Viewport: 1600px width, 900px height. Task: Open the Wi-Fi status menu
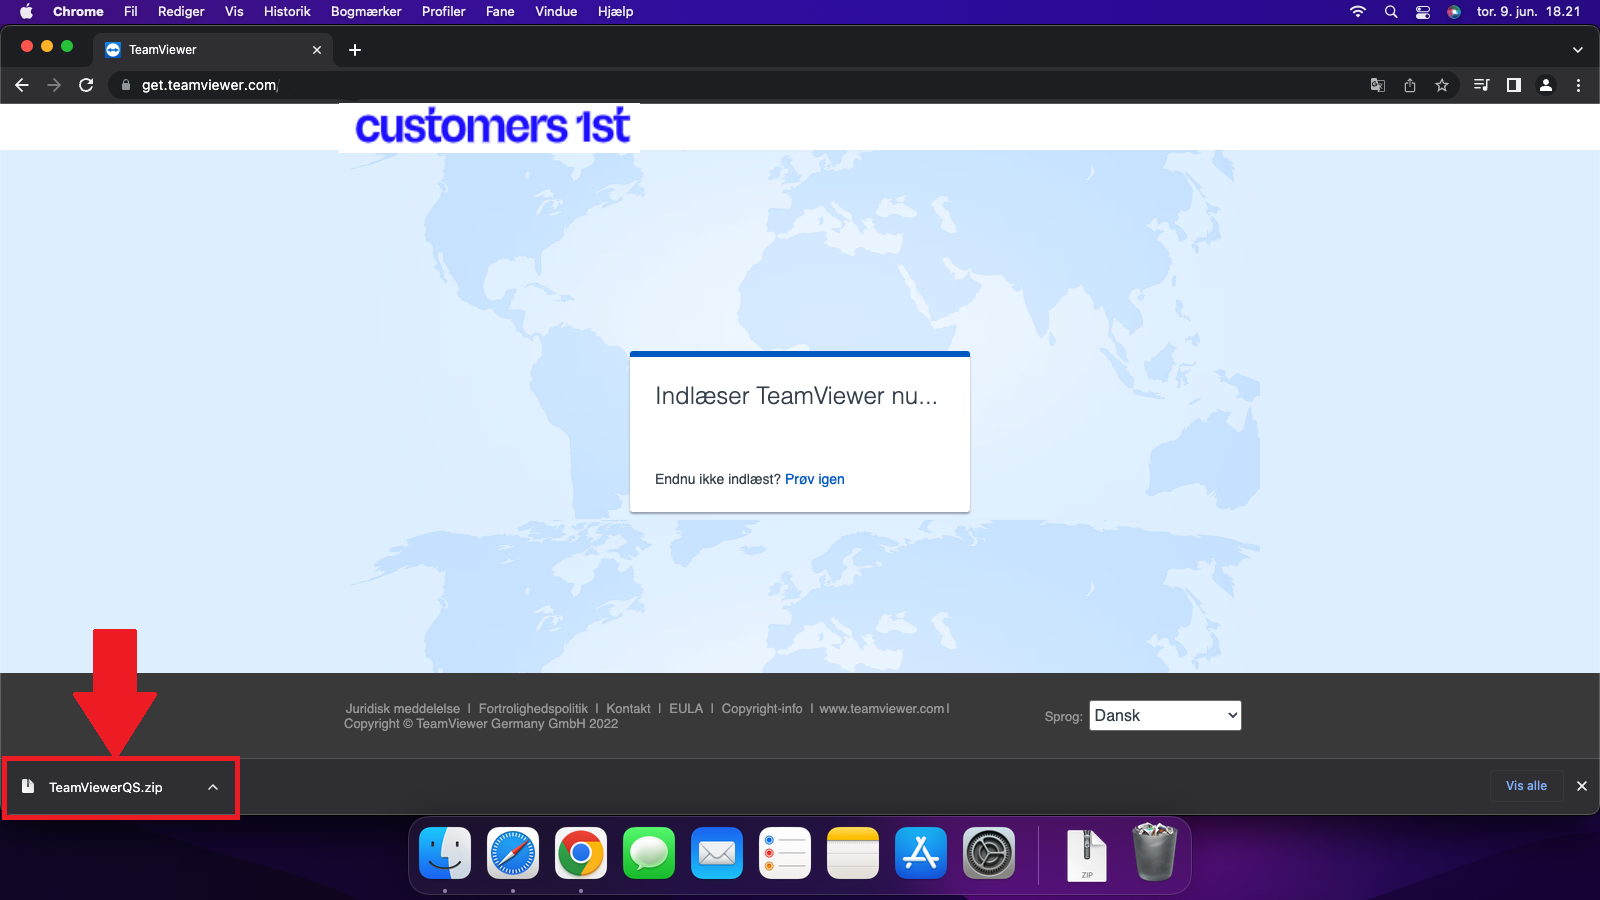pyautogui.click(x=1358, y=12)
